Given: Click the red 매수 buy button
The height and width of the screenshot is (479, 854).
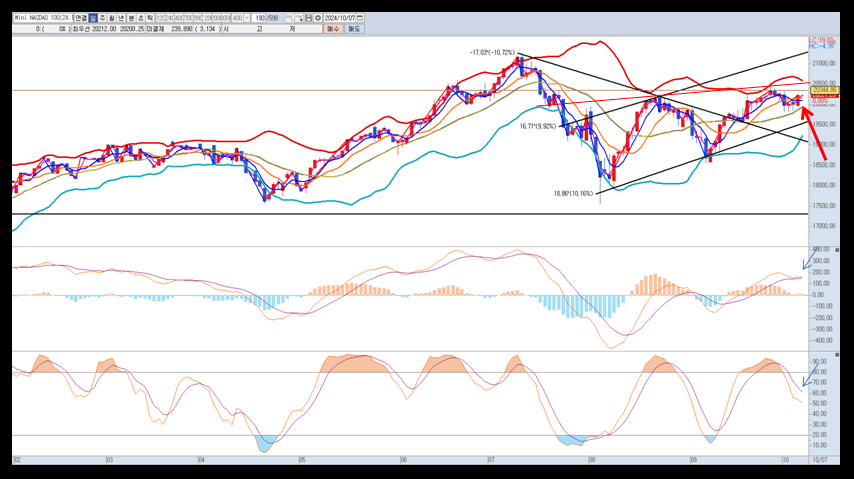Looking at the screenshot, I should (x=333, y=29).
